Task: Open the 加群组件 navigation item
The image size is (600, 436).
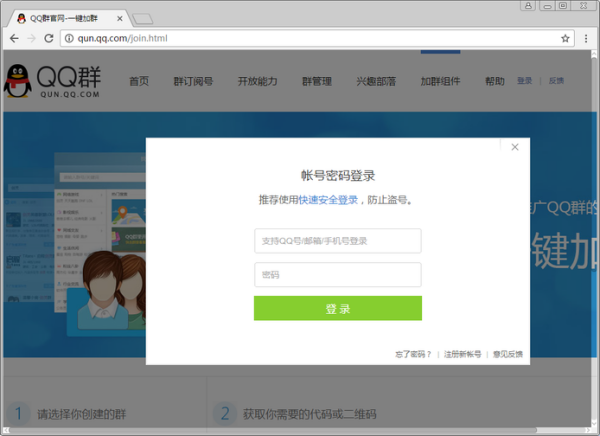Action: (x=435, y=82)
